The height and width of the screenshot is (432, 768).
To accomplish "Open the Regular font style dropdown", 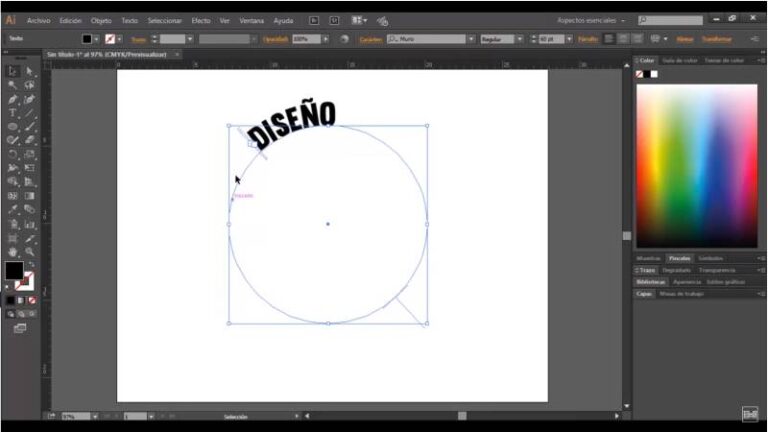I will (520, 39).
